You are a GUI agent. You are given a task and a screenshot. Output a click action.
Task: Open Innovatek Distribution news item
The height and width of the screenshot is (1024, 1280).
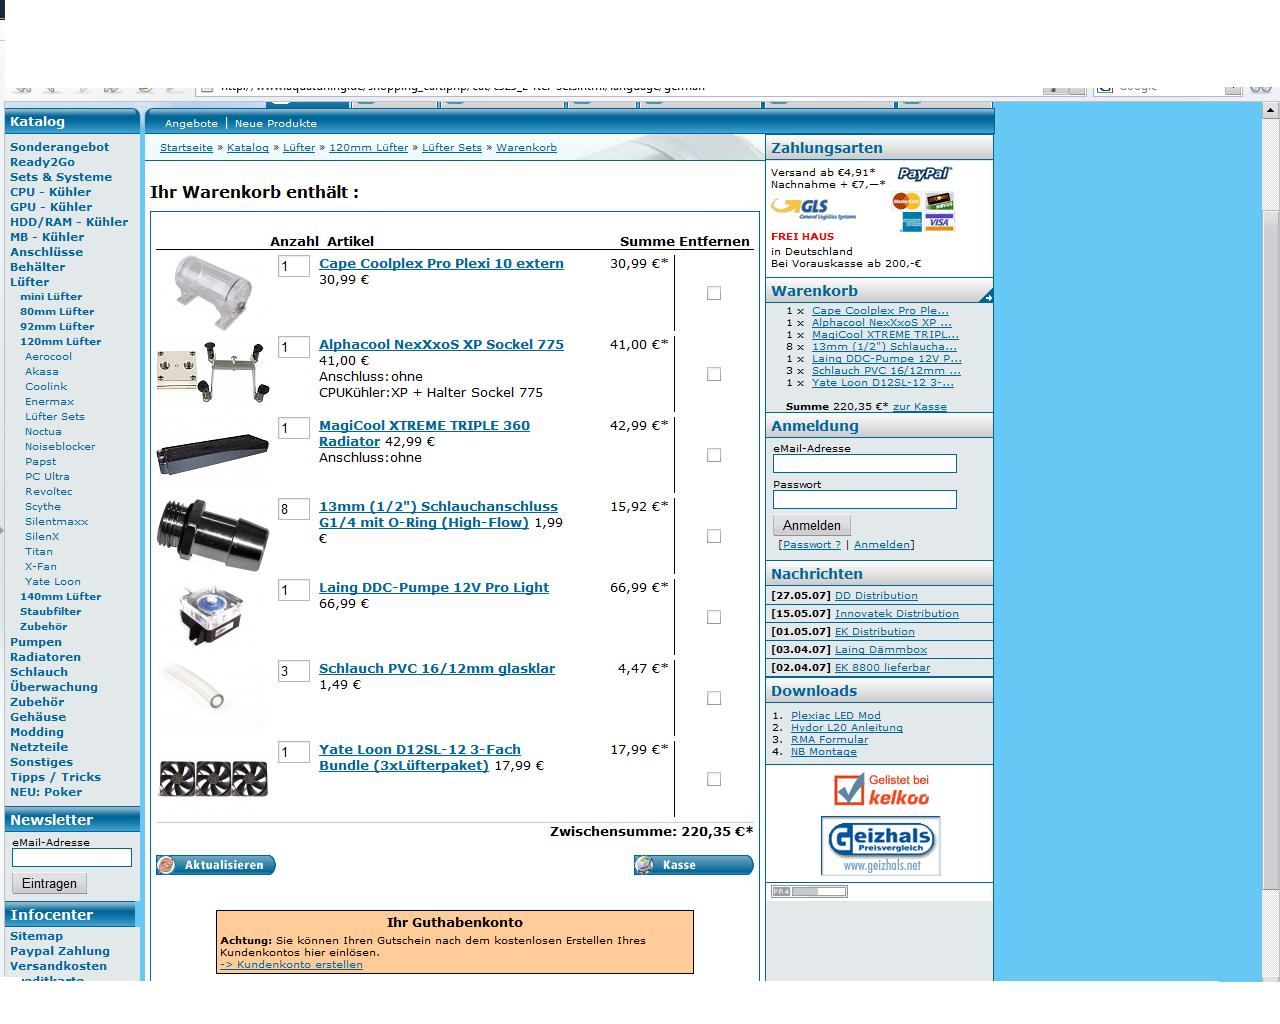click(897, 614)
